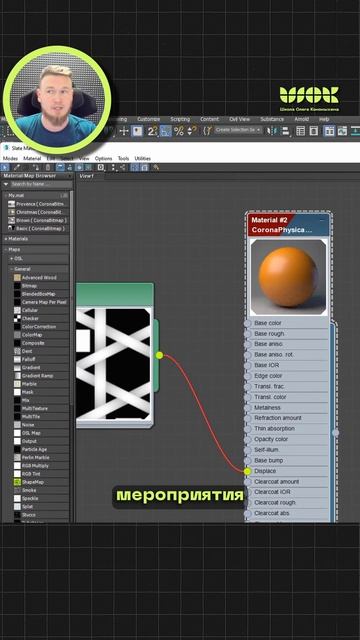Open the Customize menu
Viewport: 360px width, 640px height.
coord(149,119)
